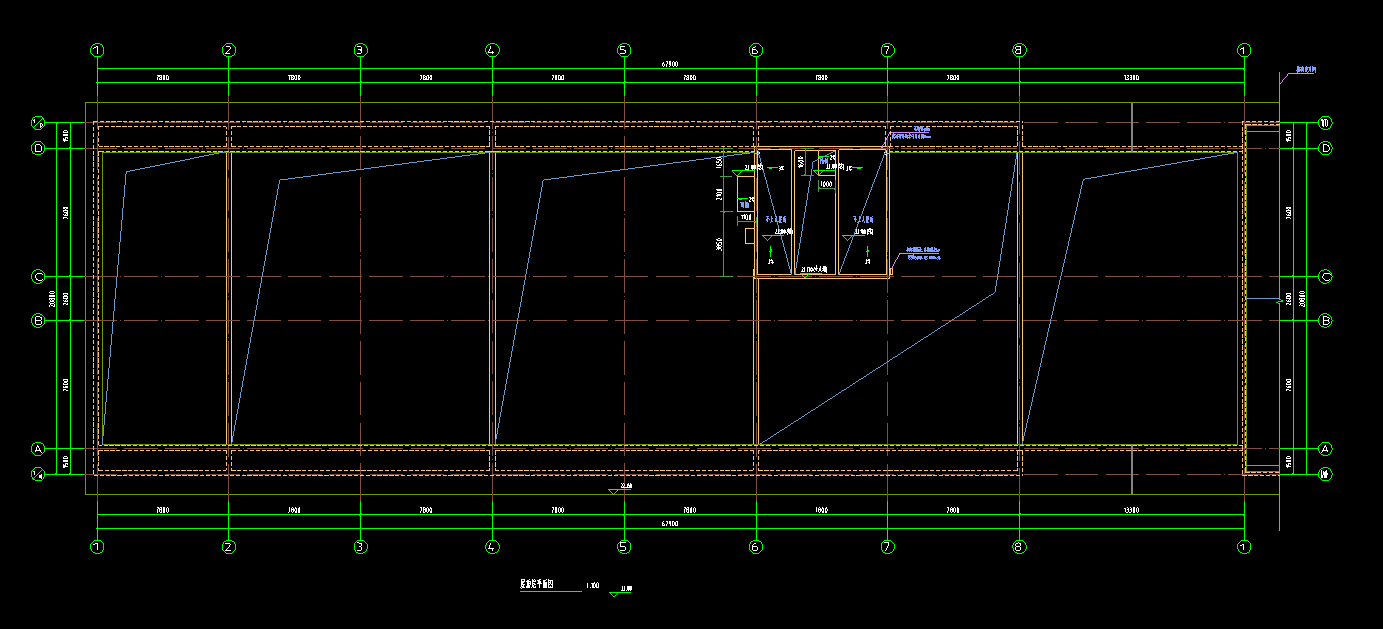Click top overall dimension text 67900
The image size is (1383, 629).
(x=670, y=65)
